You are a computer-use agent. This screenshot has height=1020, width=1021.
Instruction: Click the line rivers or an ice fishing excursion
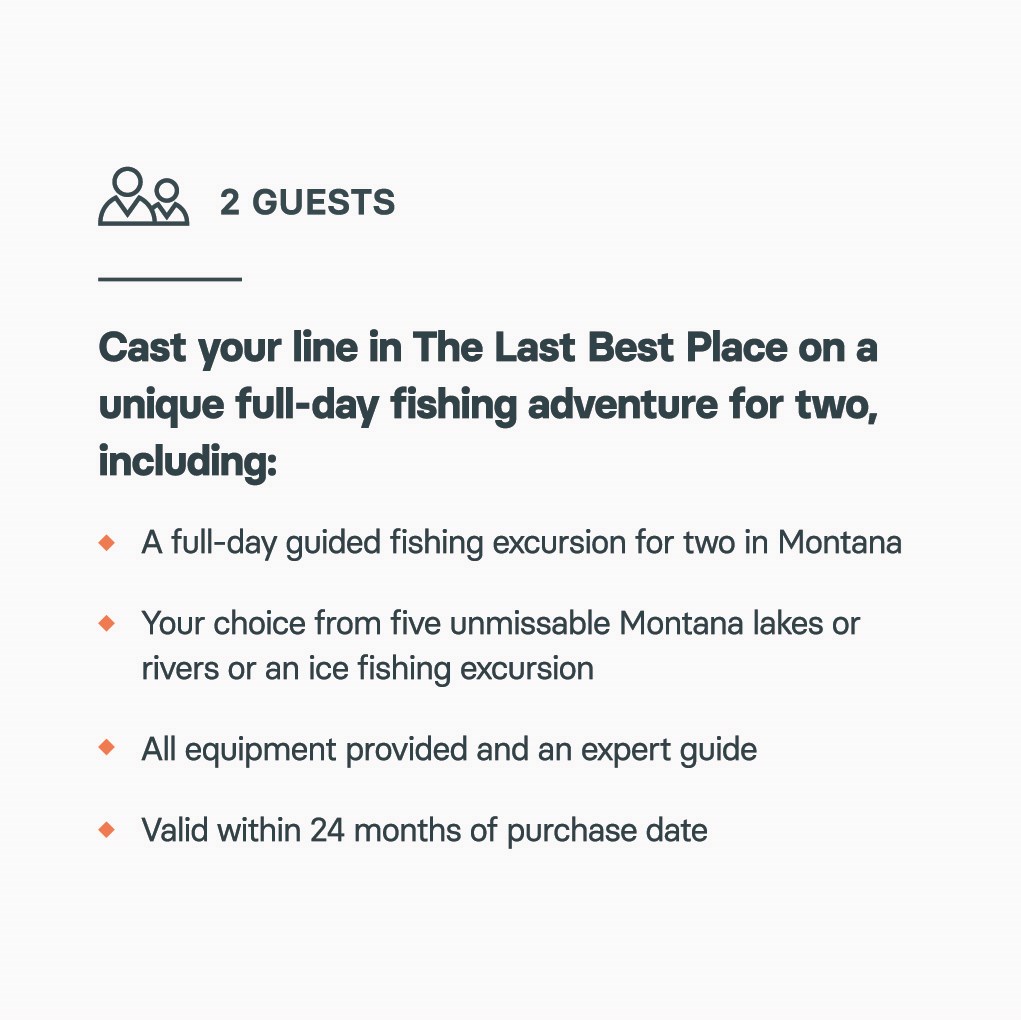(x=367, y=669)
